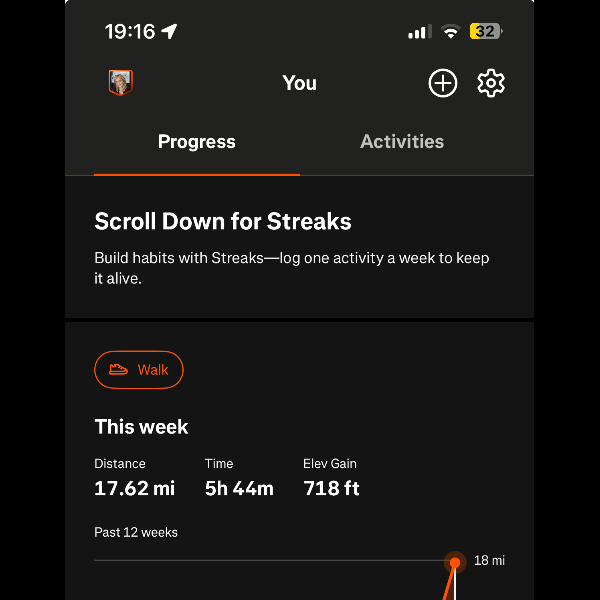Tap the Wi-Fi status icon

(x=451, y=32)
